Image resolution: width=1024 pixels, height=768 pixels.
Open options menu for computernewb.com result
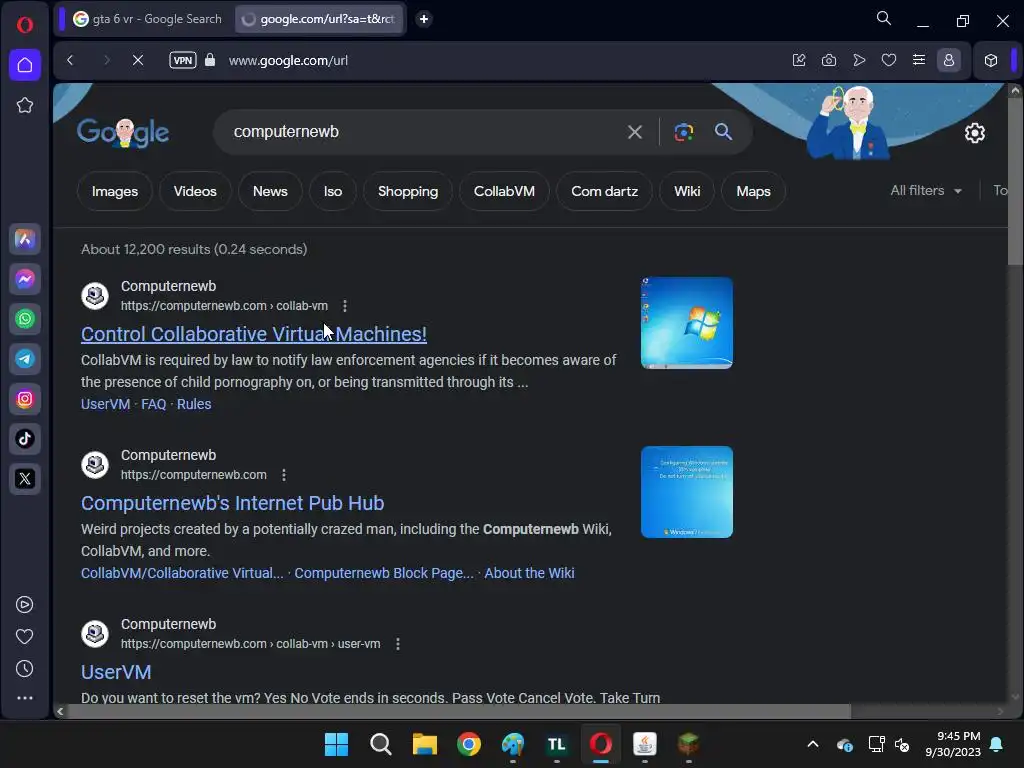[x=283, y=475]
